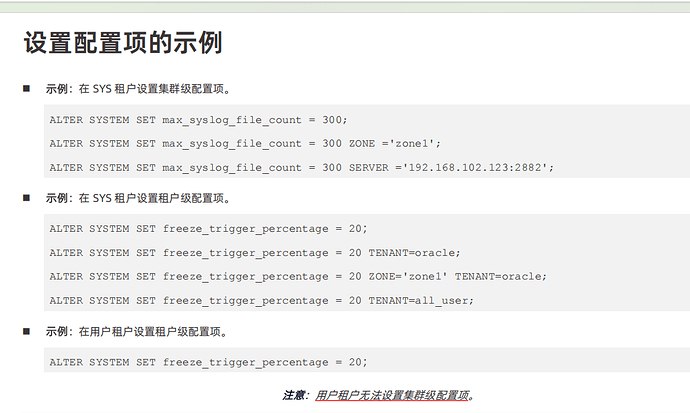This screenshot has width=690, height=413.
Task: Click the line ending with 20 TENANT=oracle;
Action: coord(254,252)
